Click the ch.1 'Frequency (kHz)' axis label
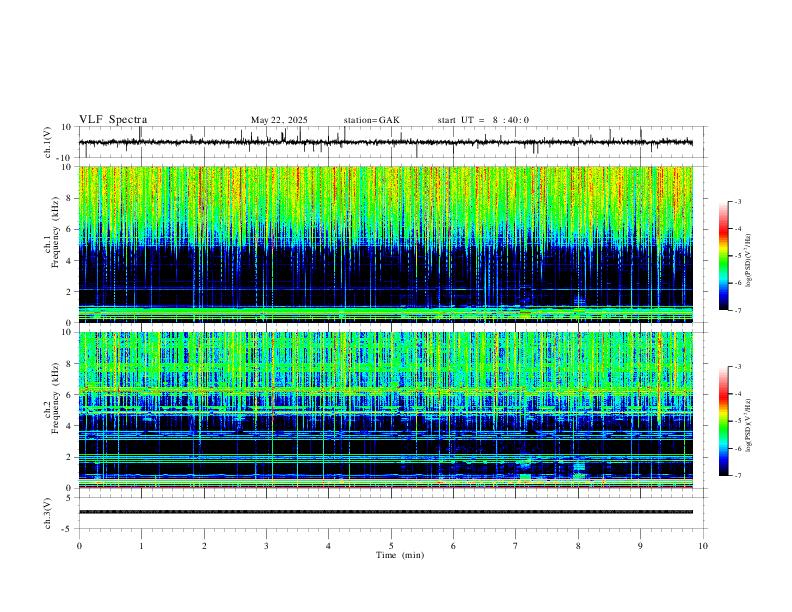 tap(56, 233)
